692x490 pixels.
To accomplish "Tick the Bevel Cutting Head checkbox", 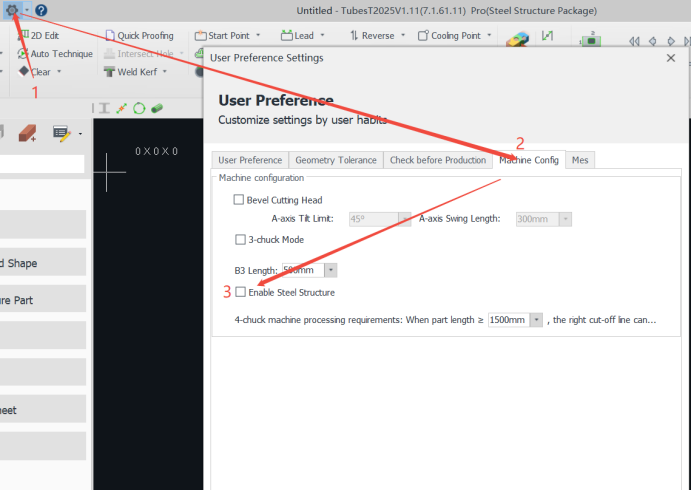I will (239, 200).
